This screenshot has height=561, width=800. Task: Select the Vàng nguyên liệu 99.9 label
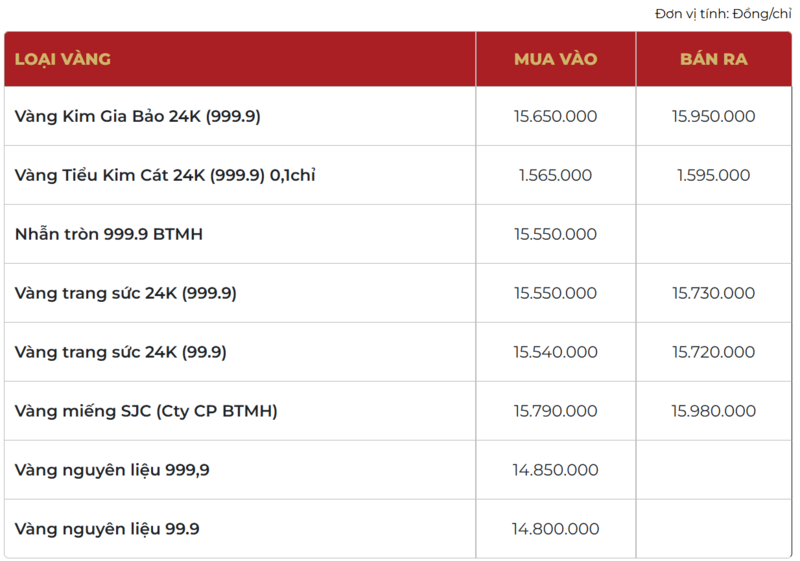[x=107, y=529]
